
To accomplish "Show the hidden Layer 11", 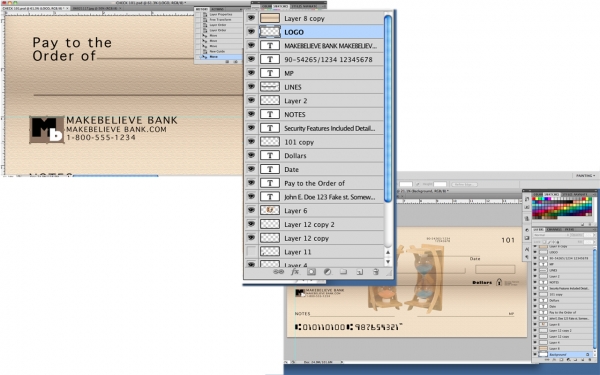I will click(251, 252).
